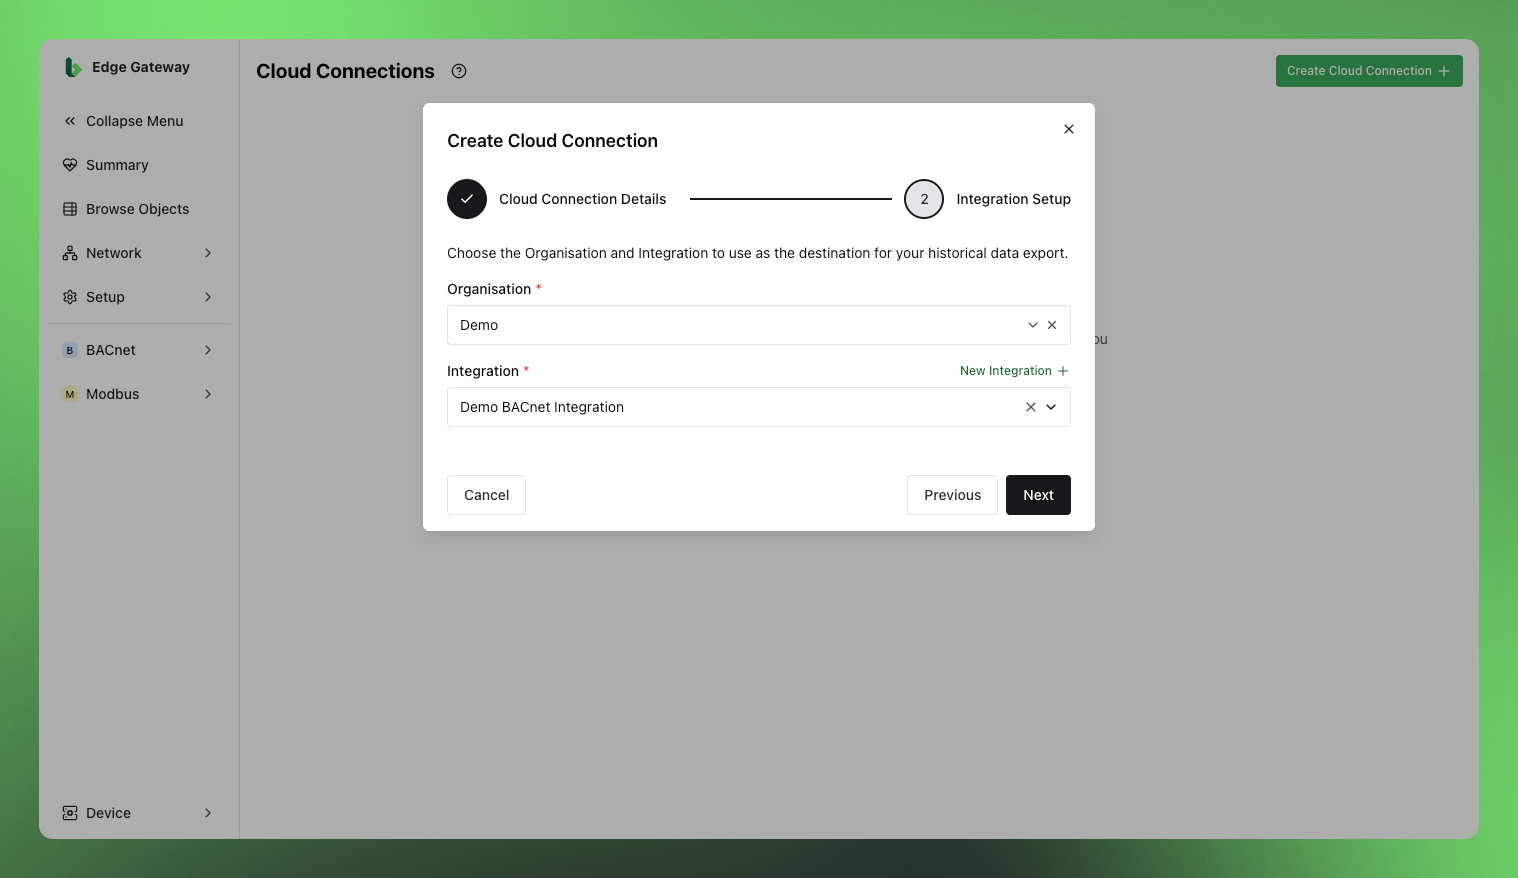Click the Create Cloud Connection green button

[1369, 71]
